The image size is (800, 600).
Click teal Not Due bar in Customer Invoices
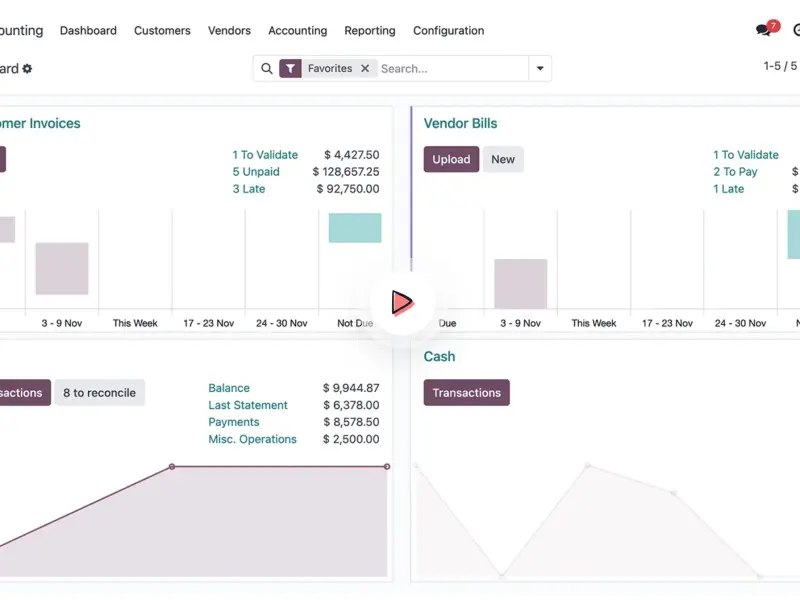pyautogui.click(x=355, y=228)
